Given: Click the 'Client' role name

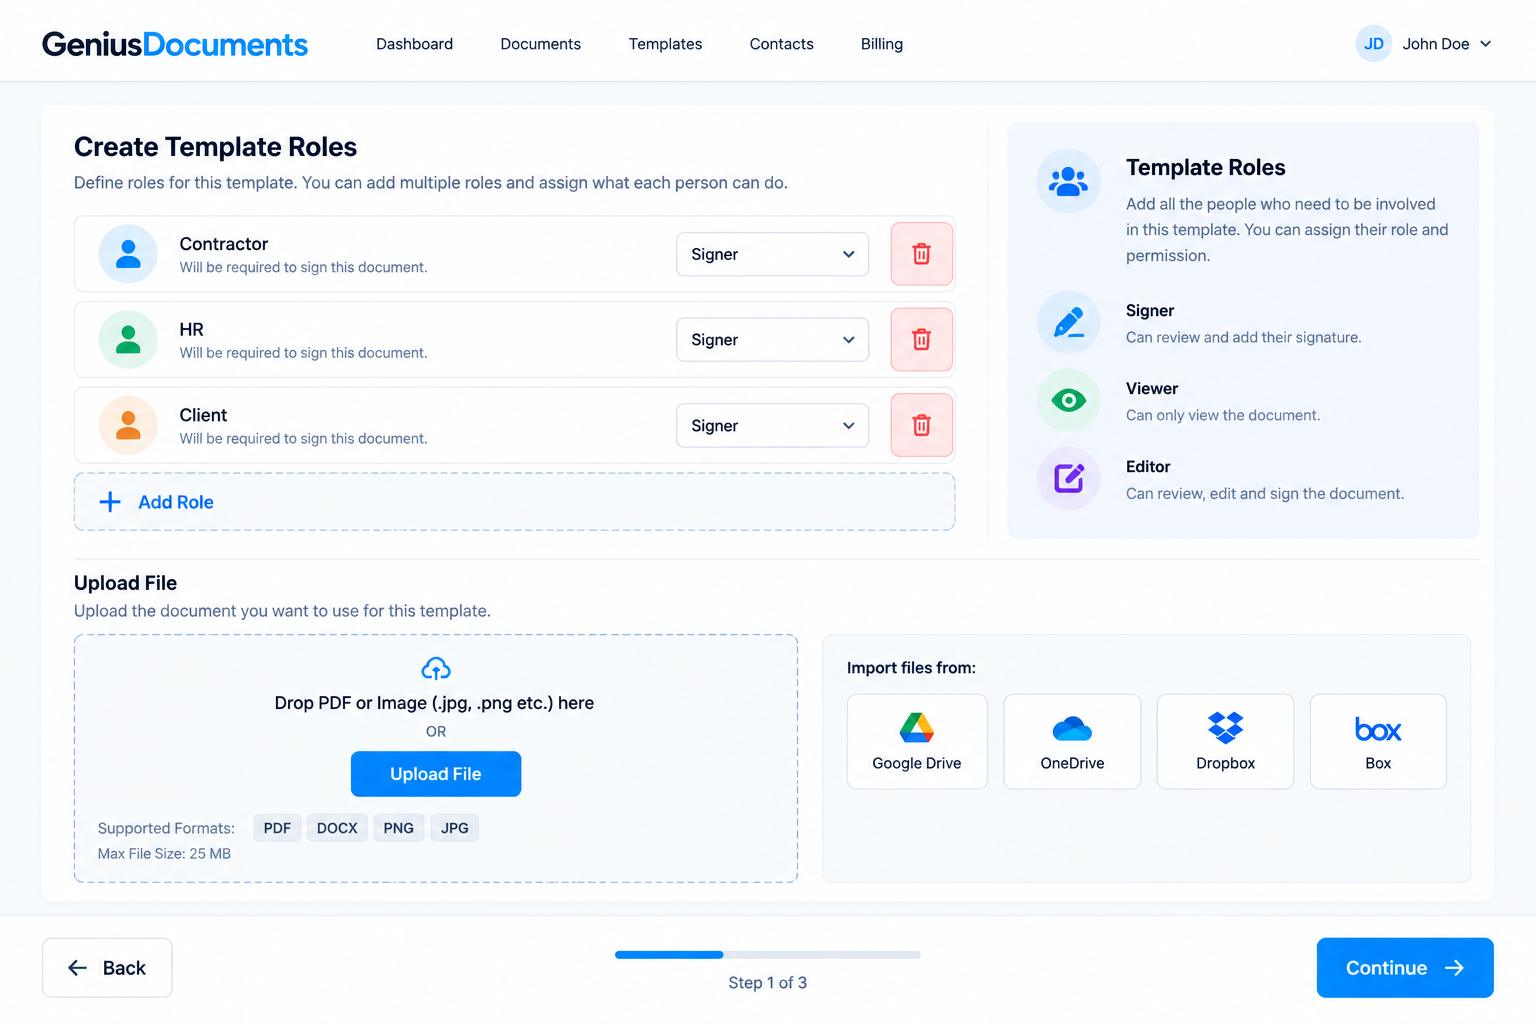Looking at the screenshot, I should (x=203, y=415).
